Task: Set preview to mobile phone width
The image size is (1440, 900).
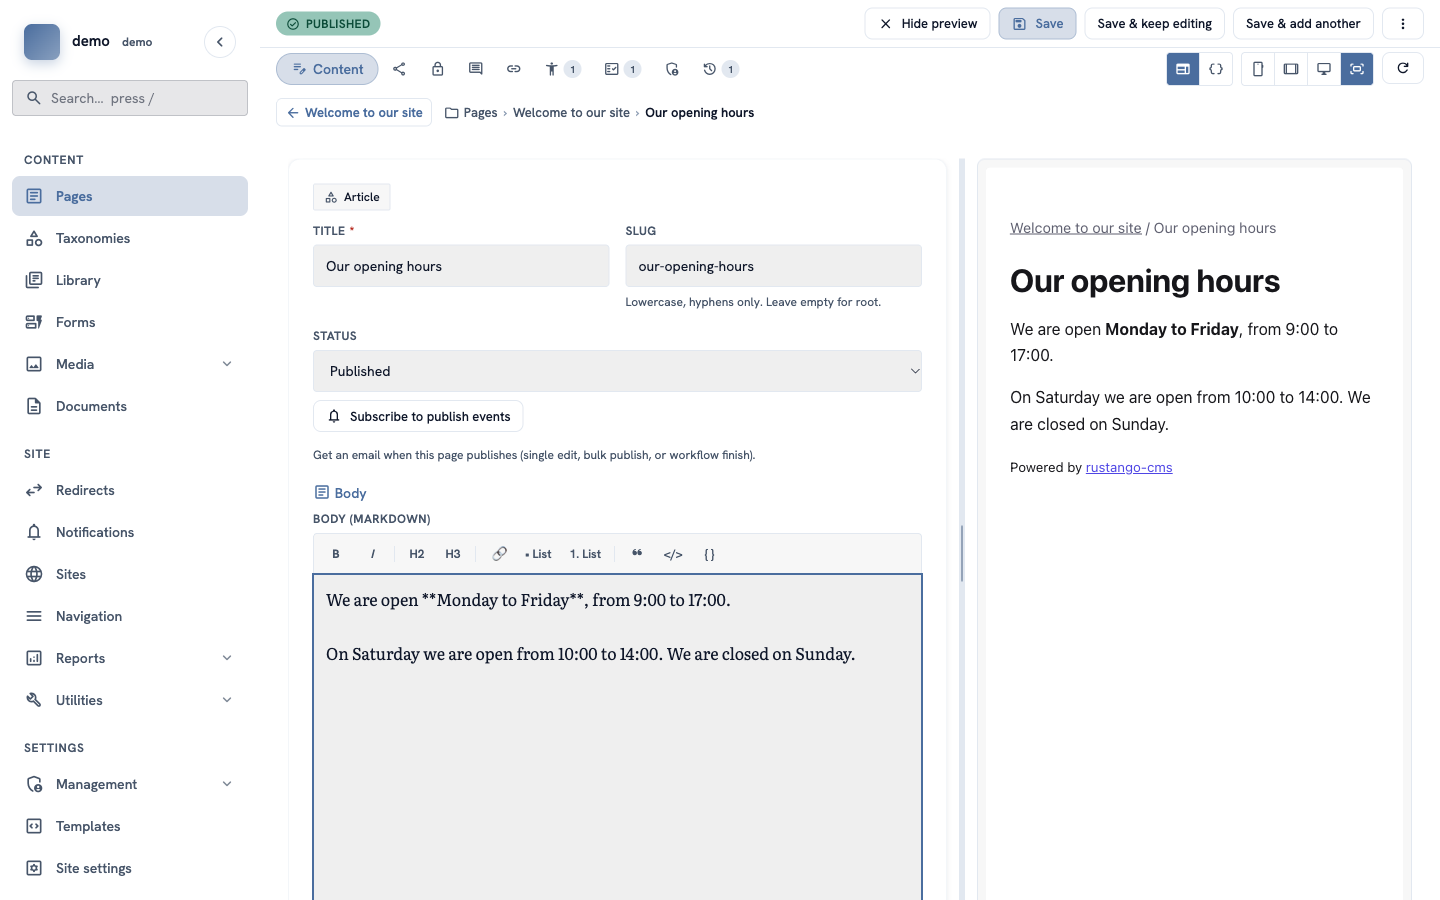Action: [1258, 69]
